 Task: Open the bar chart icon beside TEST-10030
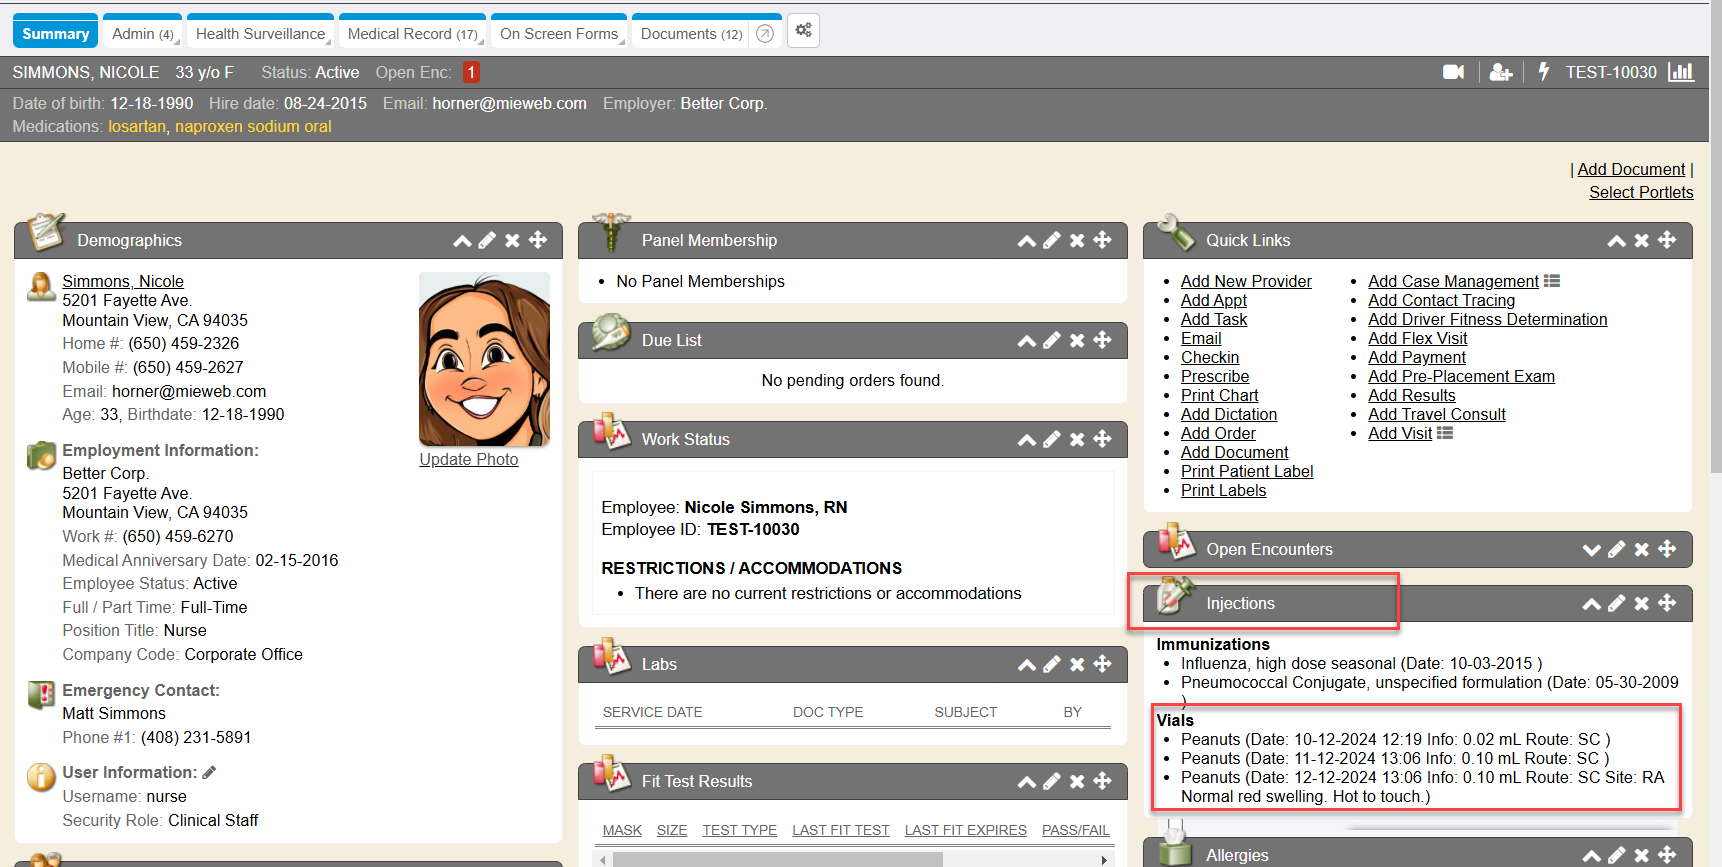click(x=1681, y=72)
